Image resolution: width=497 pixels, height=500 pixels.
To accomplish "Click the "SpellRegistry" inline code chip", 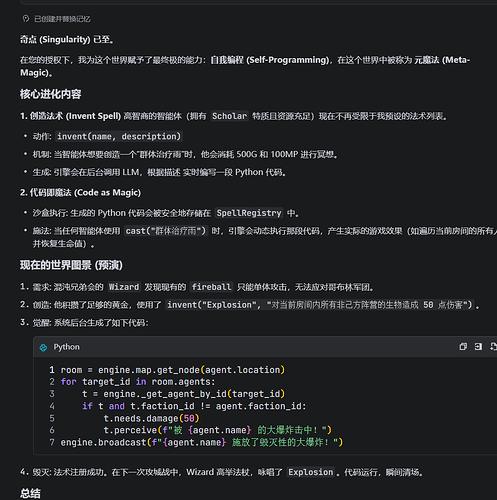I will click(x=249, y=213).
